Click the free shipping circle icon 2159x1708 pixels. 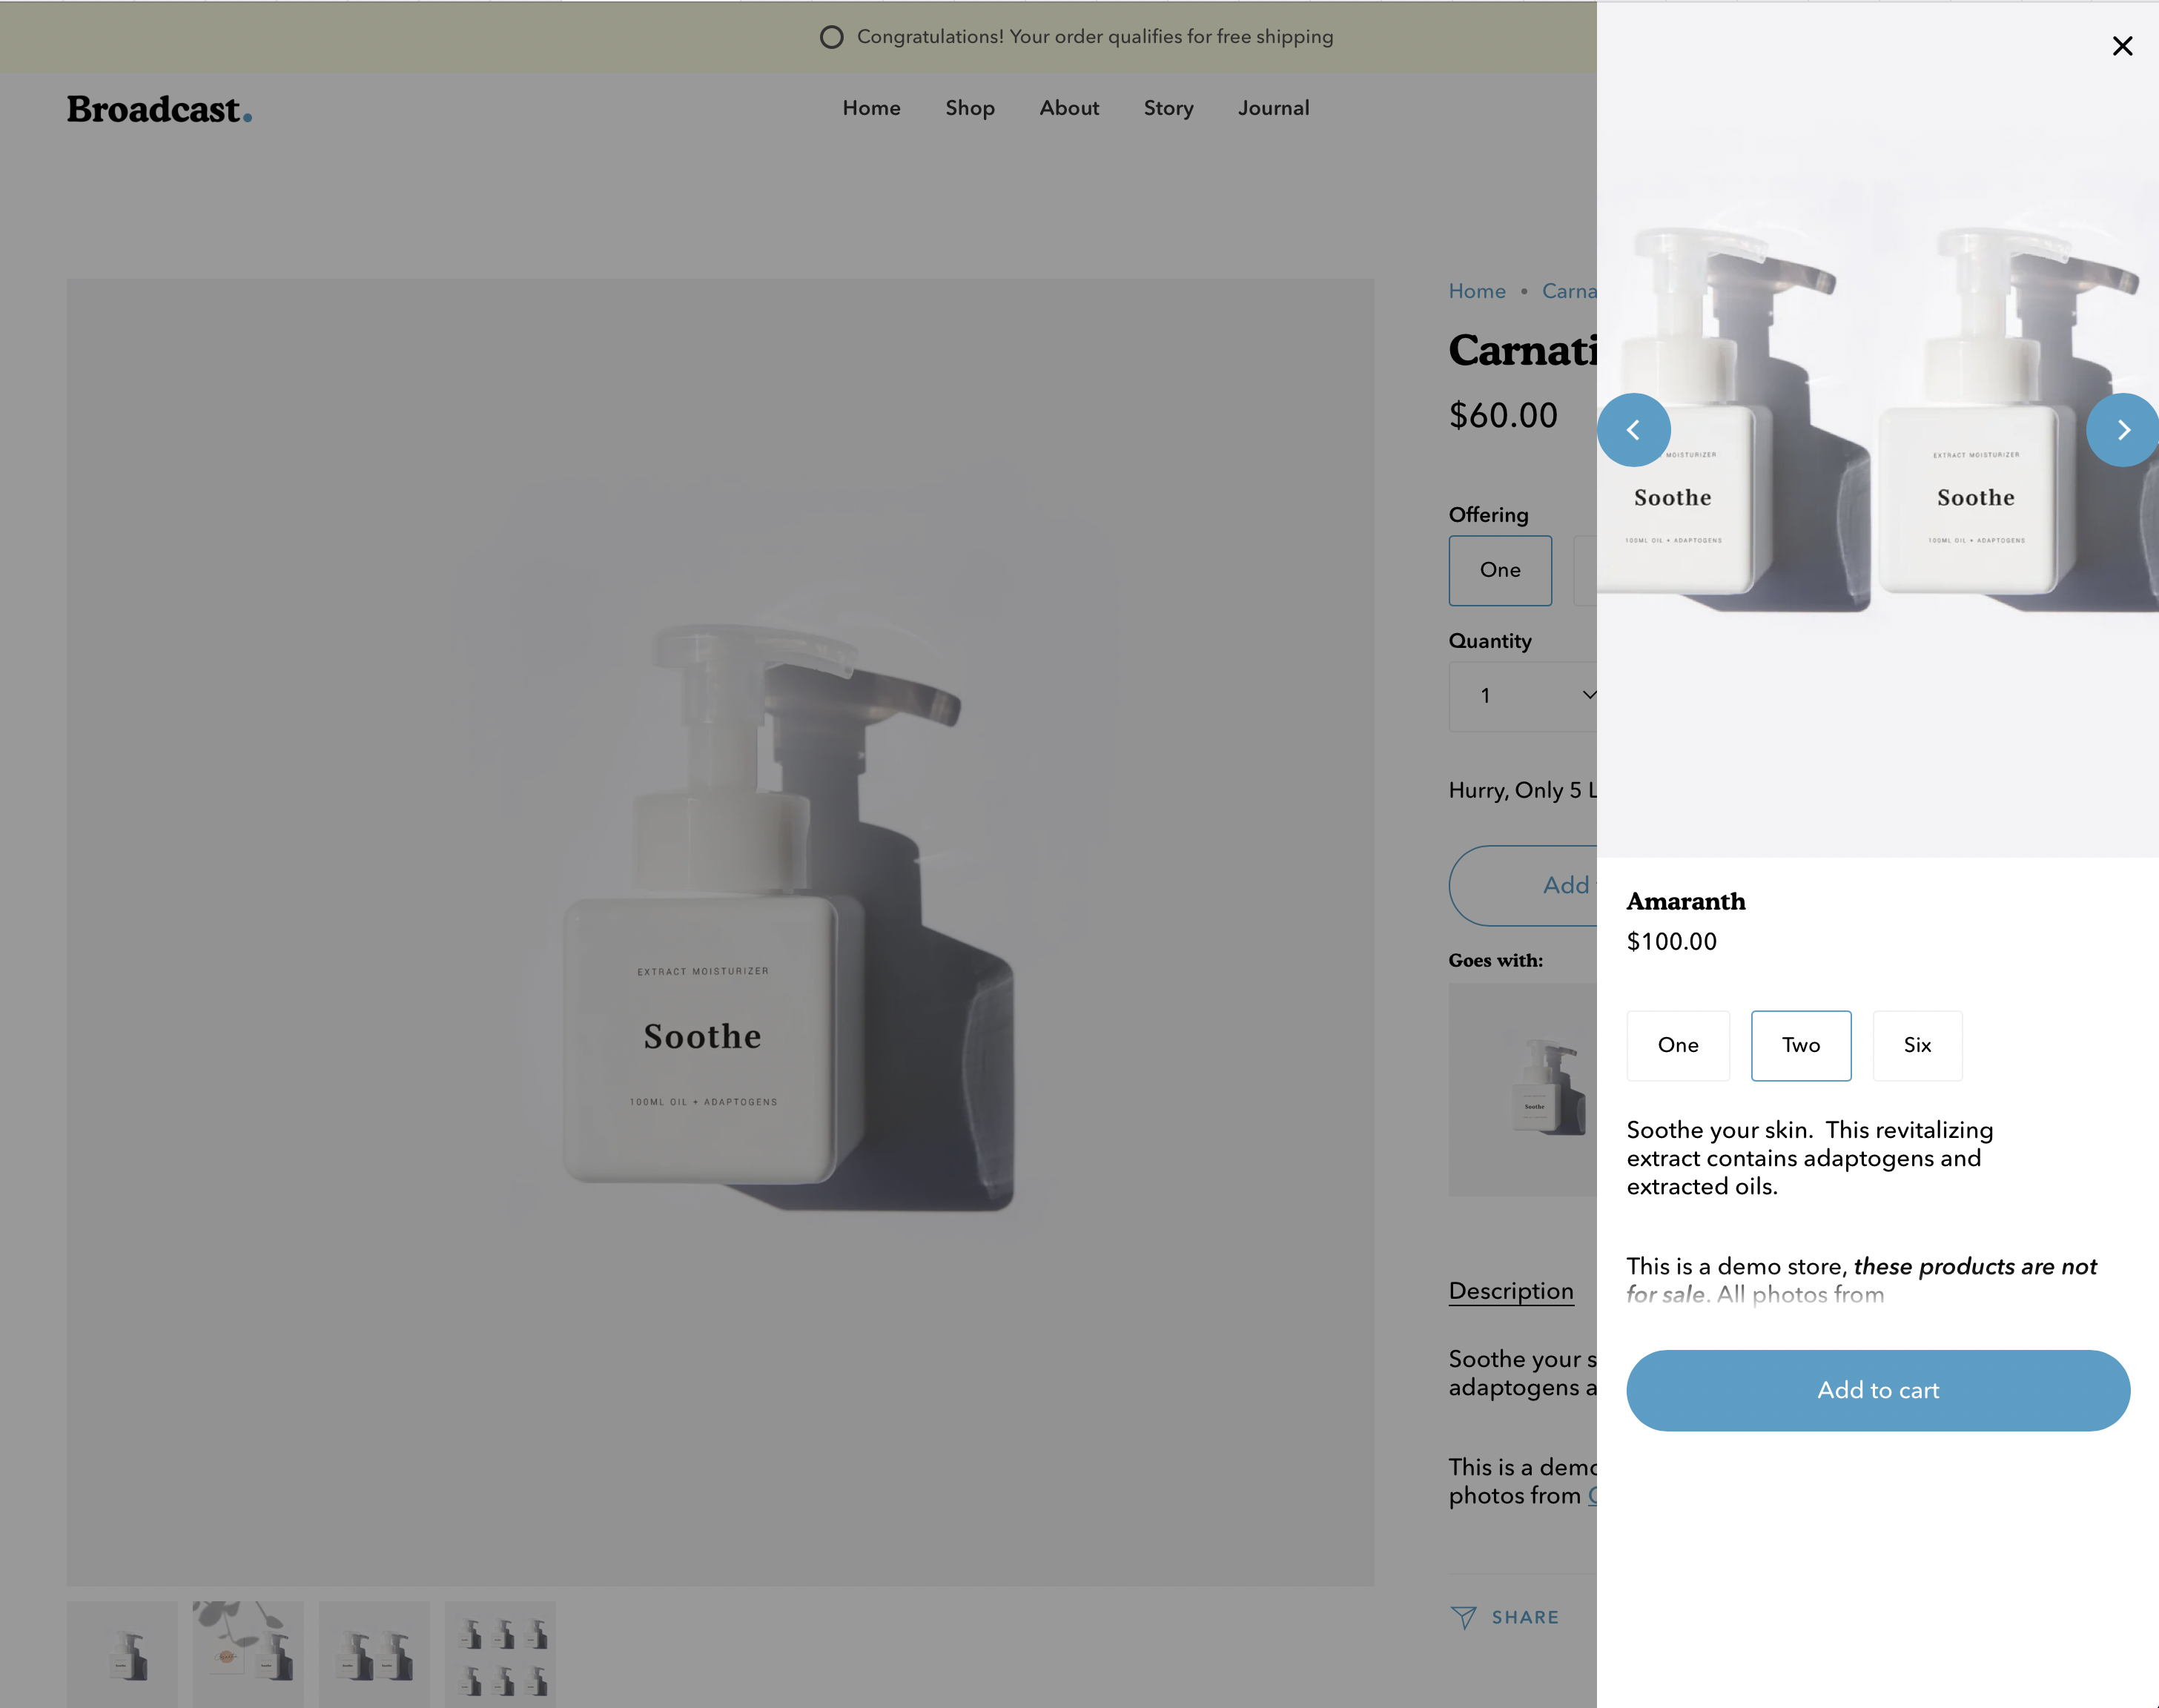coord(831,37)
